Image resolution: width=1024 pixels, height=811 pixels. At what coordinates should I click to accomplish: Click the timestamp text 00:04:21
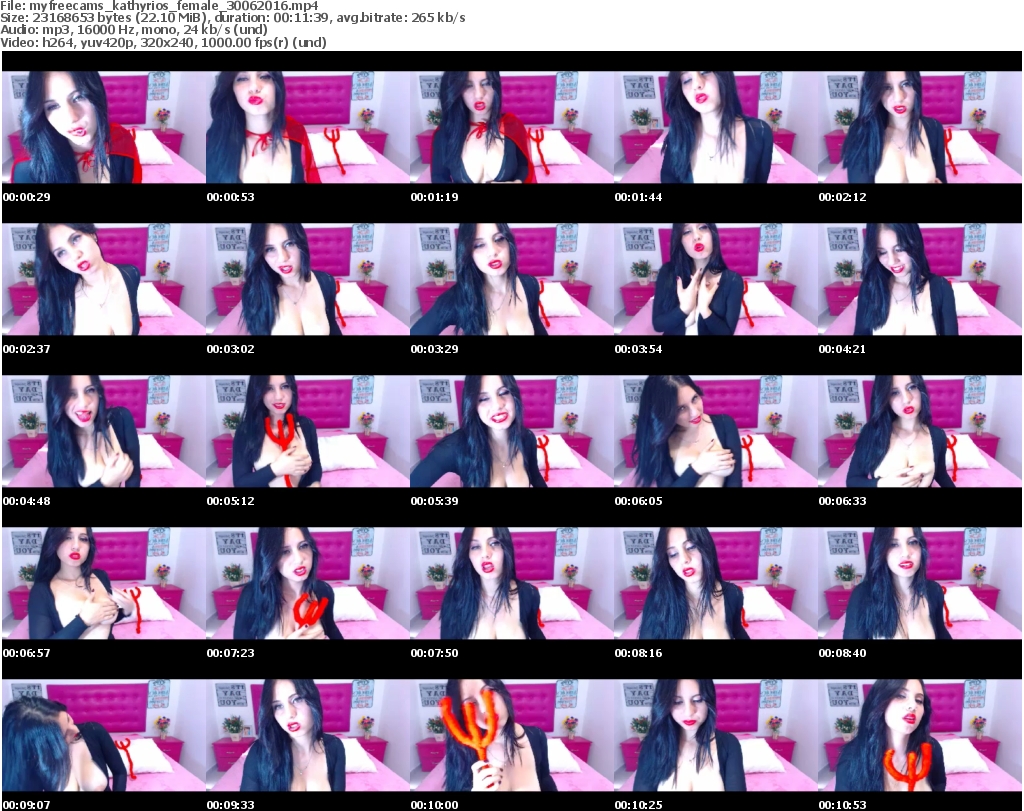pyautogui.click(x=842, y=349)
